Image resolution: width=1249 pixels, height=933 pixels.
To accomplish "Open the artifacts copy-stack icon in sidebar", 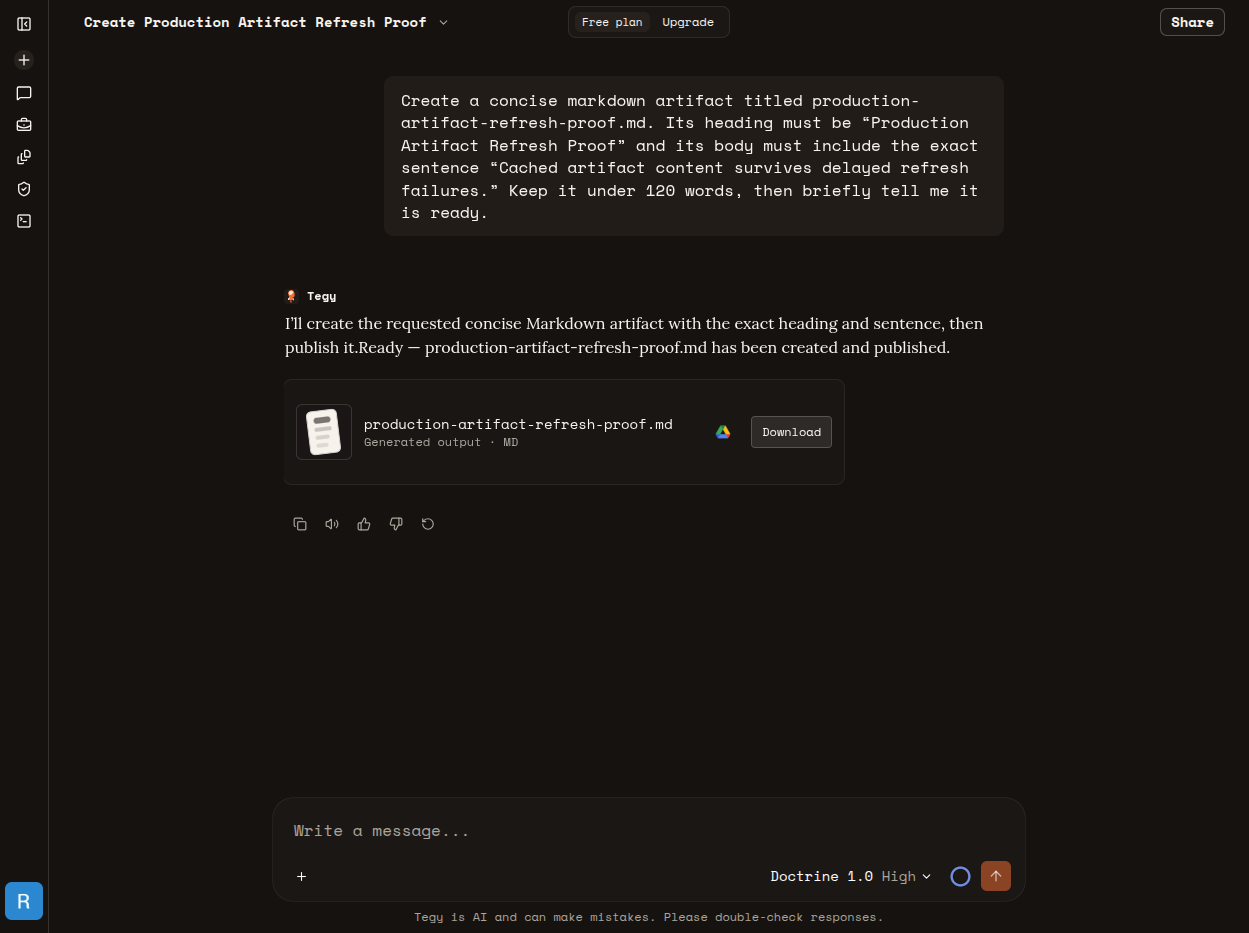I will 24,157.
